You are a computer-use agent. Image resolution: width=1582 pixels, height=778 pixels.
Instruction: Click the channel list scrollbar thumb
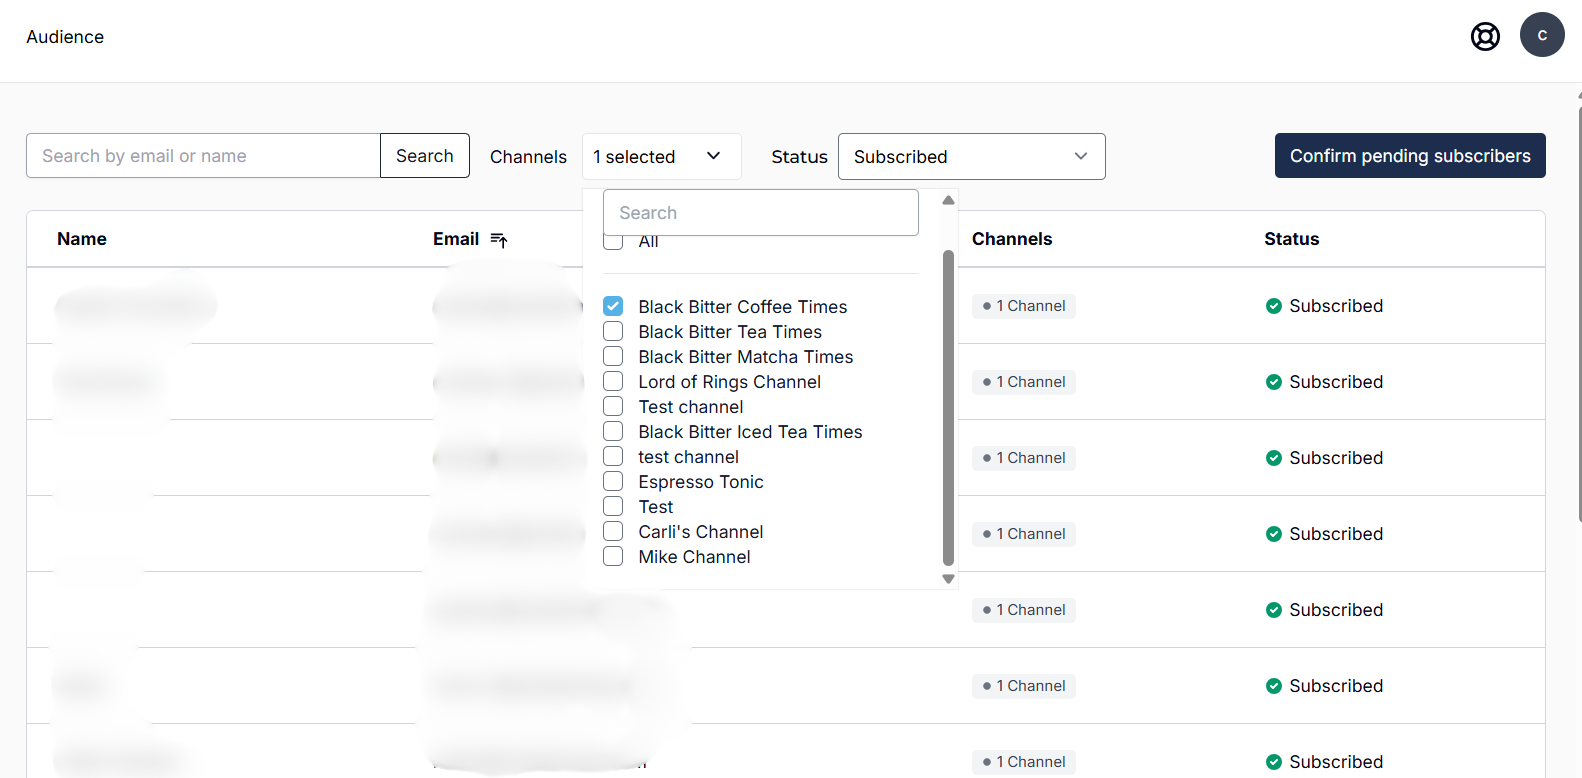948,408
